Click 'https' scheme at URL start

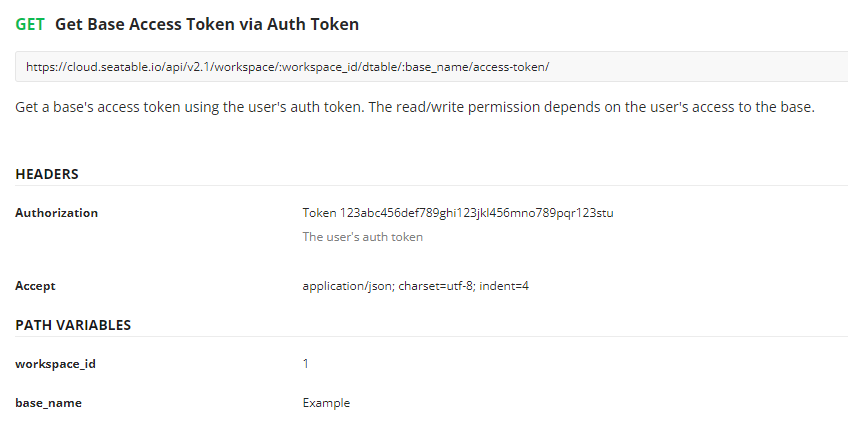coord(39,67)
